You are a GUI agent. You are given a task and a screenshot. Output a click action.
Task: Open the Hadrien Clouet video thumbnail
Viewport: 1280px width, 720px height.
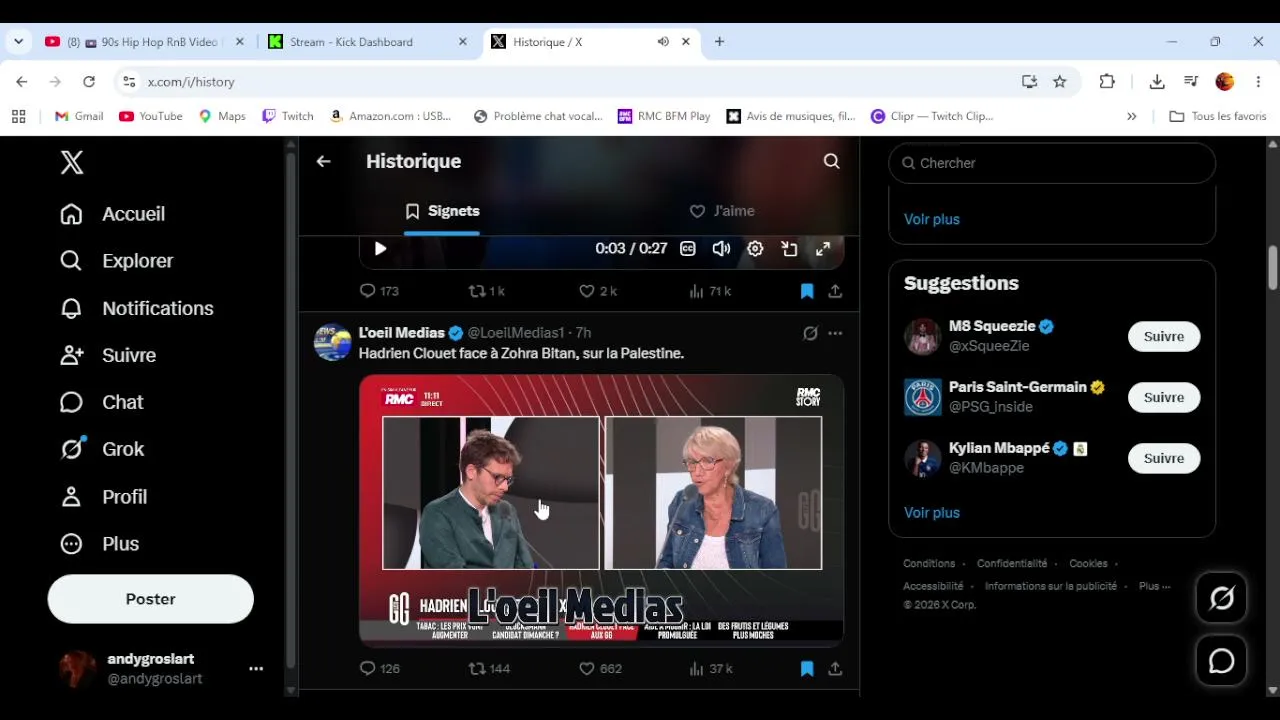point(602,510)
